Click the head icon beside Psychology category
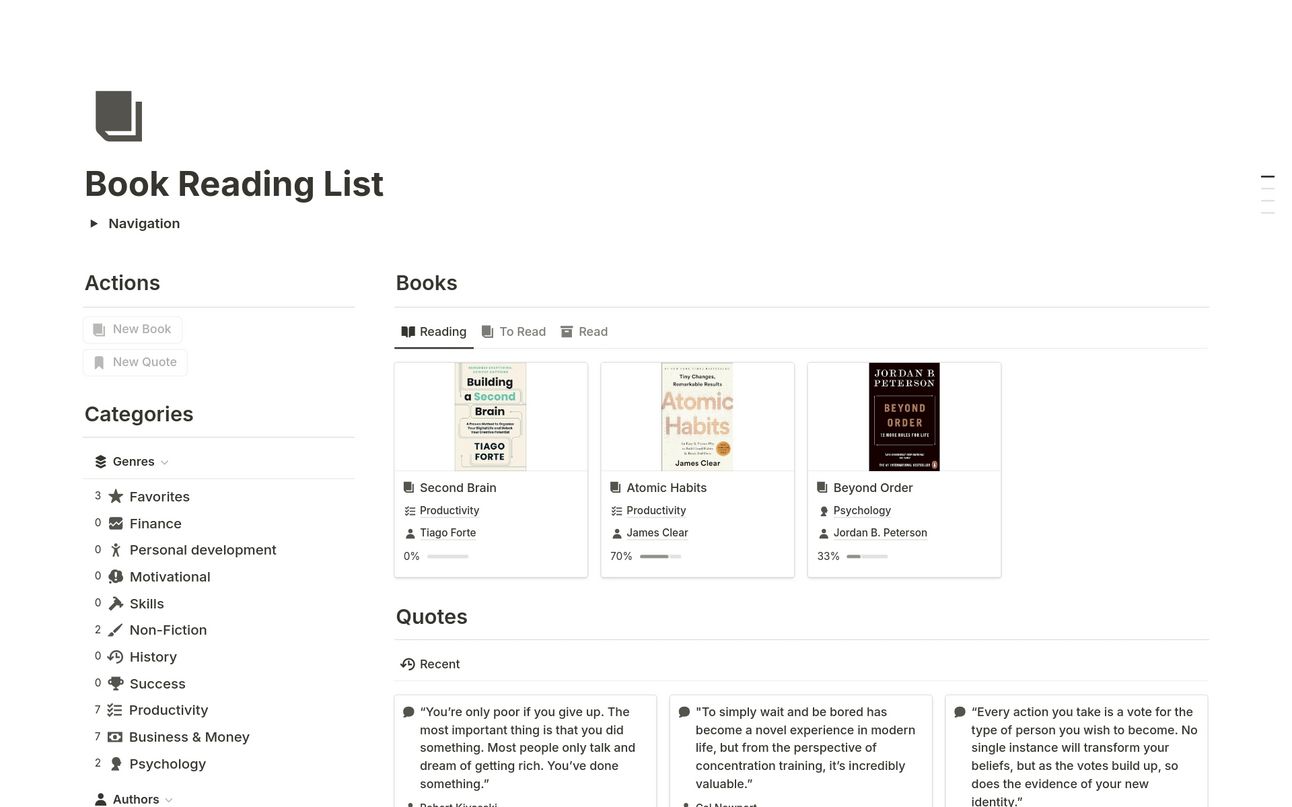The image size is (1292, 807). (116, 764)
